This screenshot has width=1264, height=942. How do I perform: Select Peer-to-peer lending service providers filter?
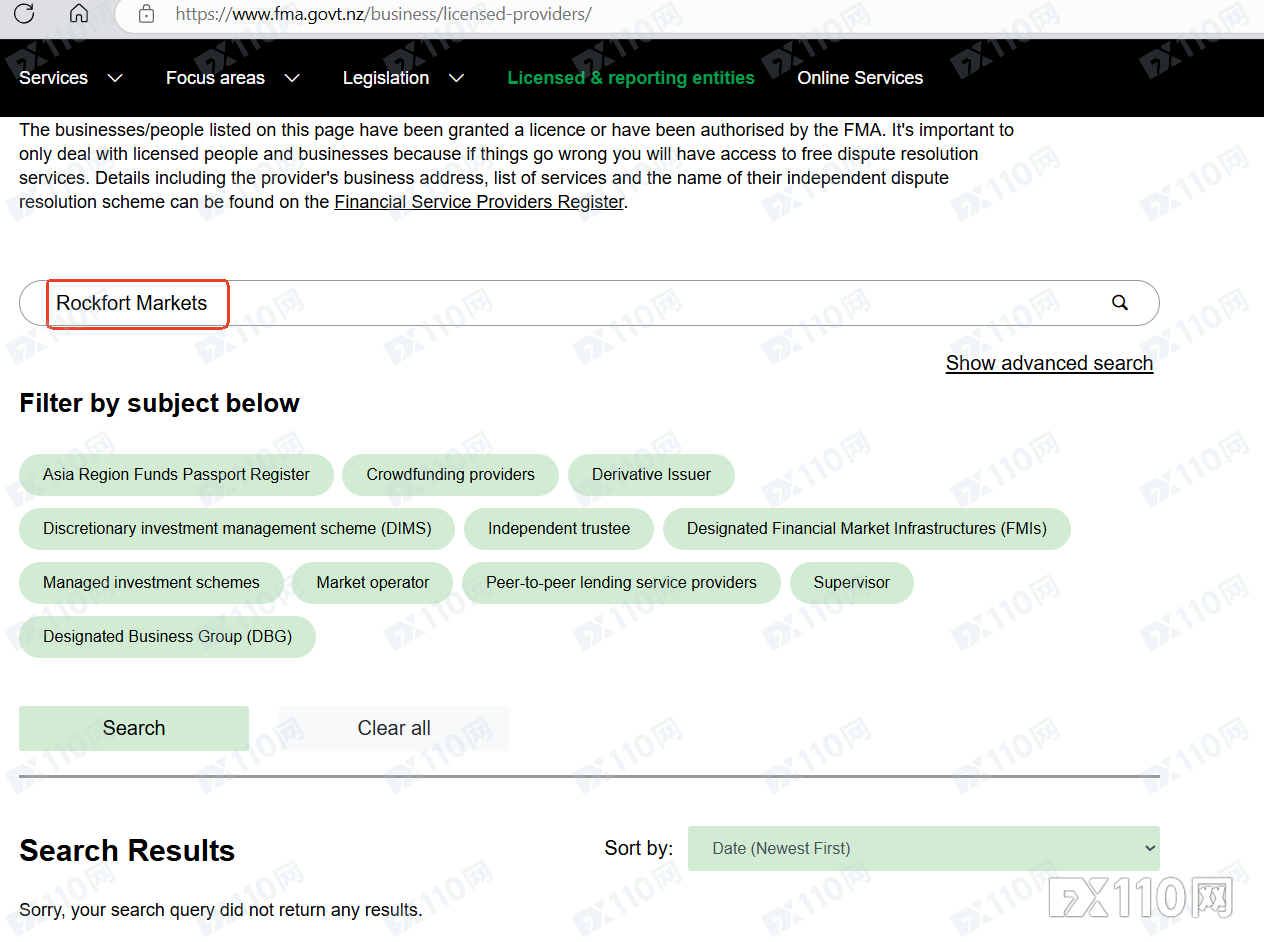point(621,583)
